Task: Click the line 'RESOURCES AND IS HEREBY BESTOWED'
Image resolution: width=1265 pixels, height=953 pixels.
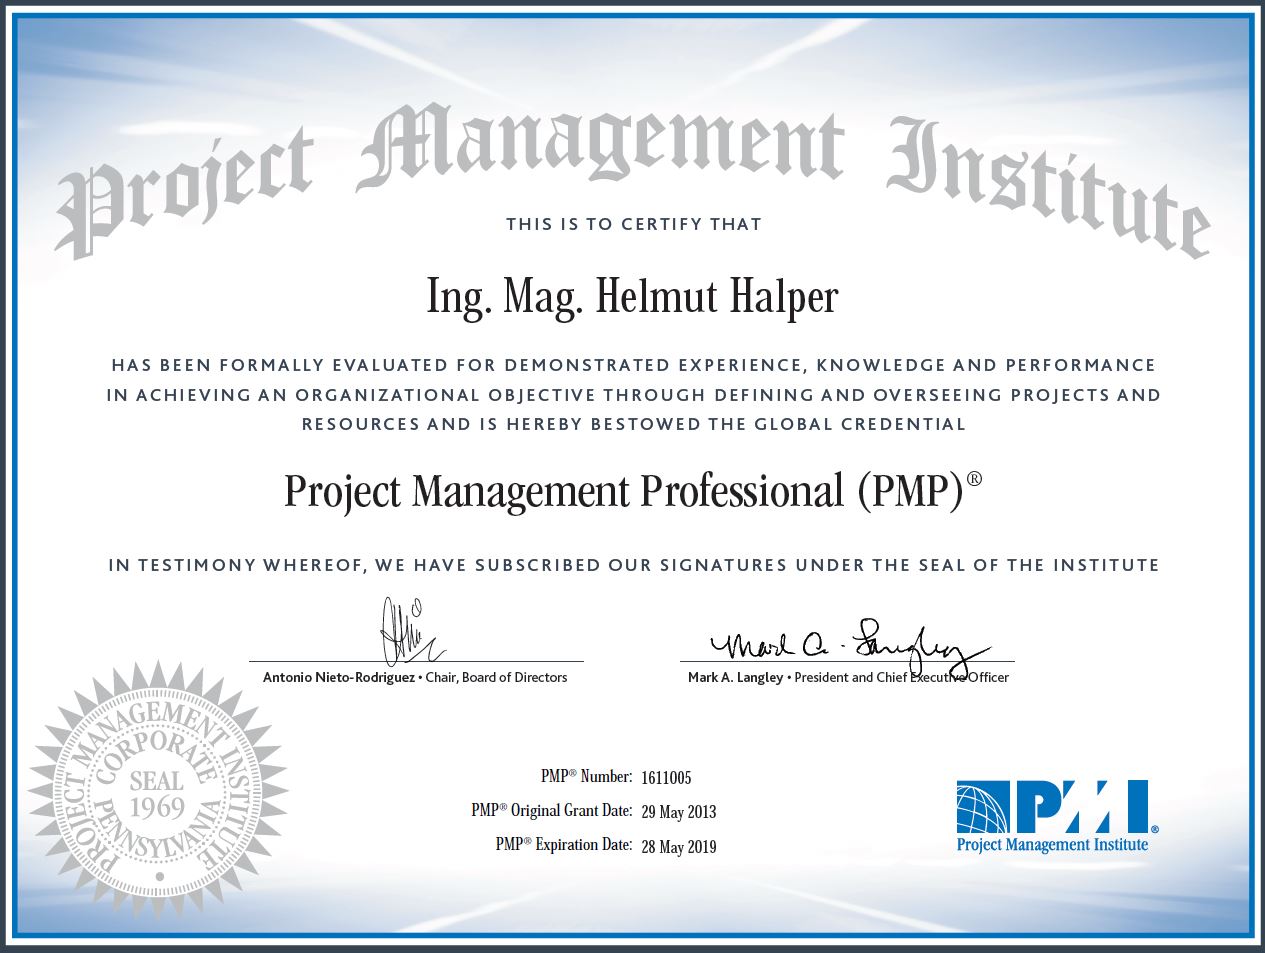Action: click(x=634, y=424)
